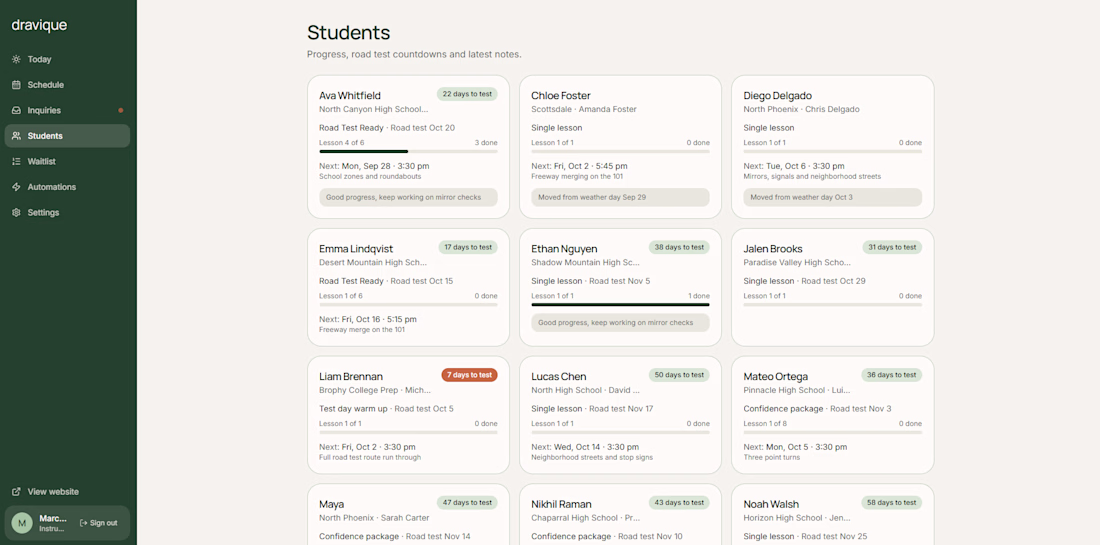Click Ava Whitfield's 22 days to test badge

[467, 94]
